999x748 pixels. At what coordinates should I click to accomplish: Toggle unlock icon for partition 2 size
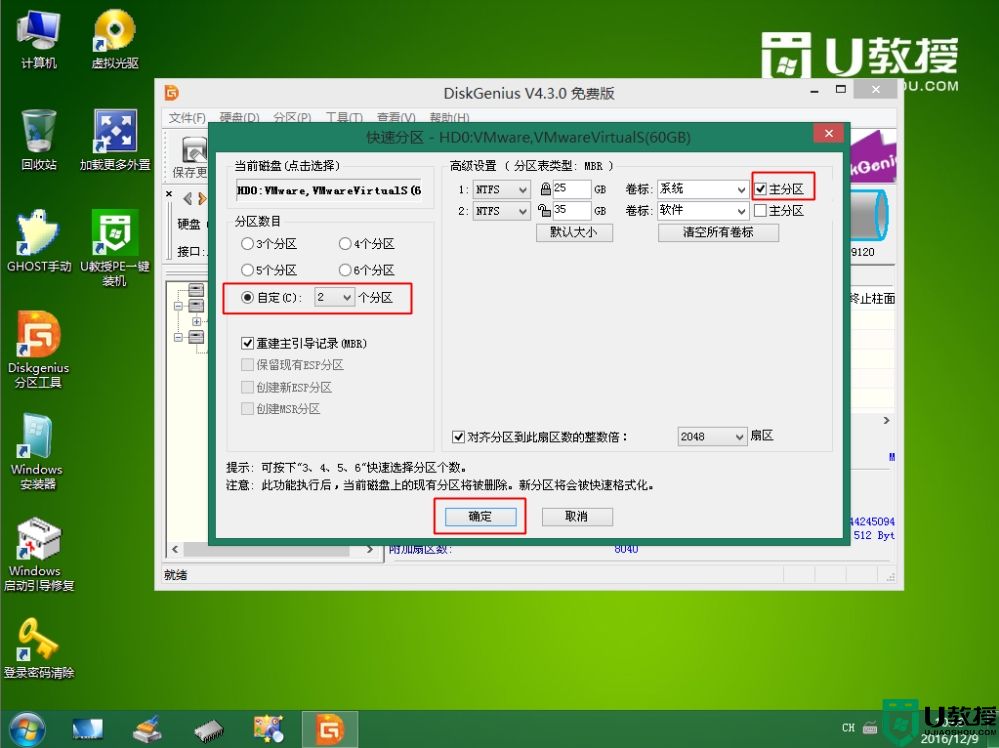click(x=543, y=210)
